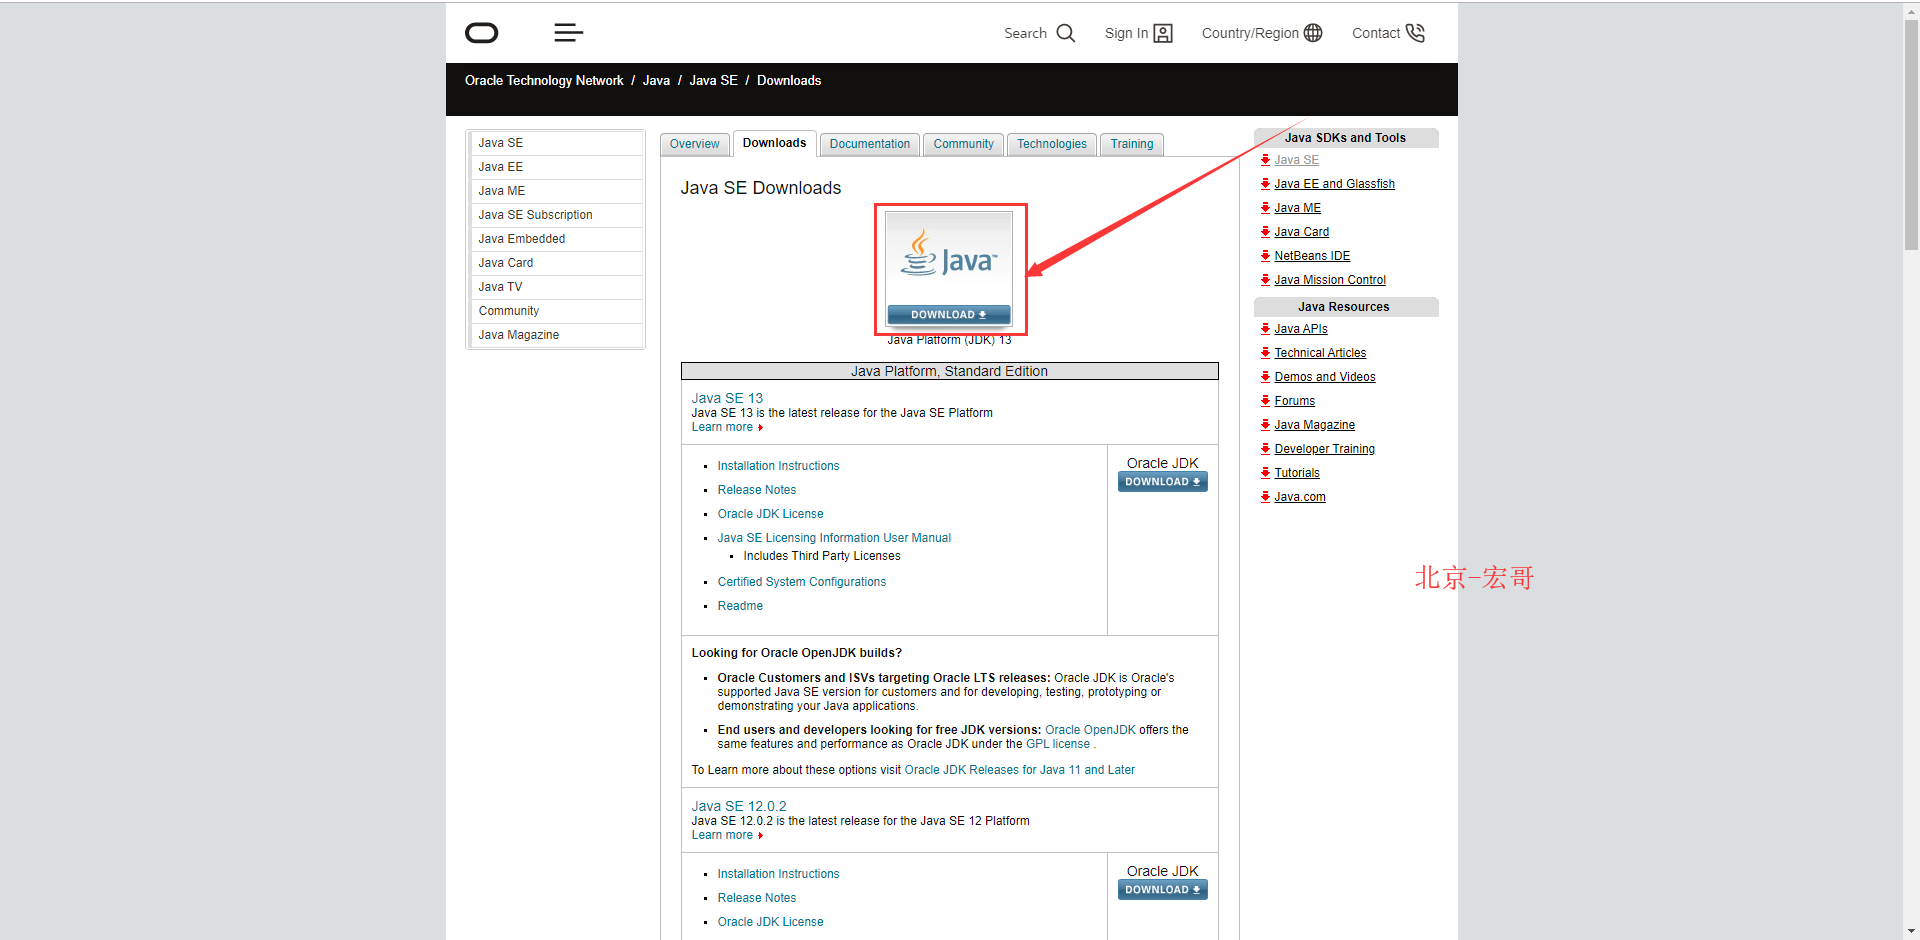Click Learn more under Java SE 13
The height and width of the screenshot is (940, 1920).
coord(726,427)
